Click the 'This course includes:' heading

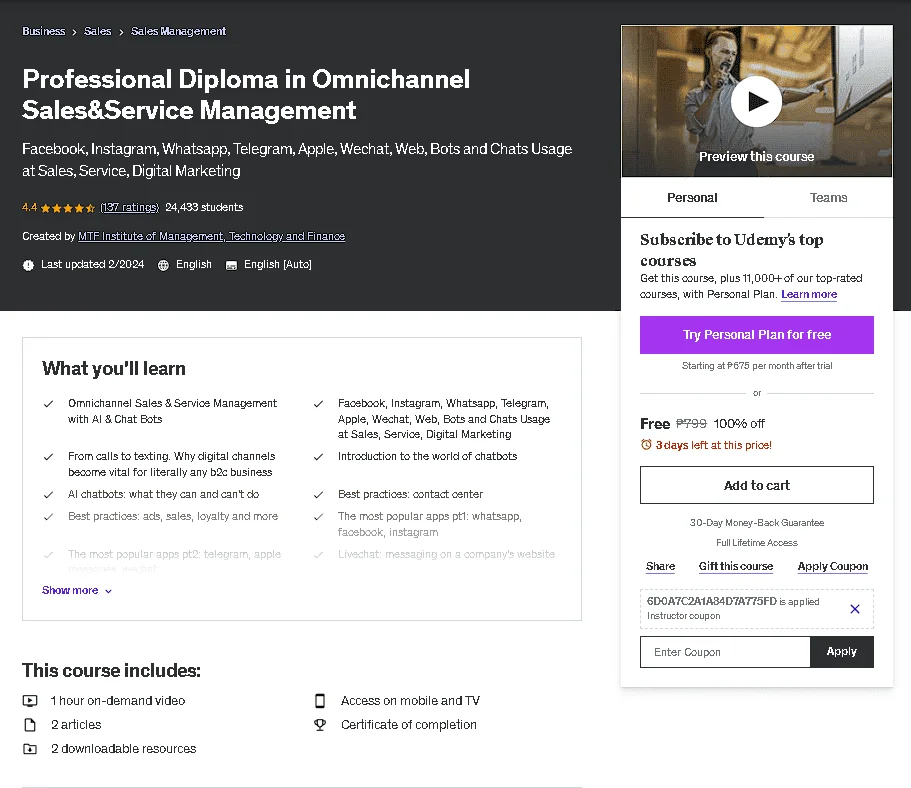click(x=112, y=671)
